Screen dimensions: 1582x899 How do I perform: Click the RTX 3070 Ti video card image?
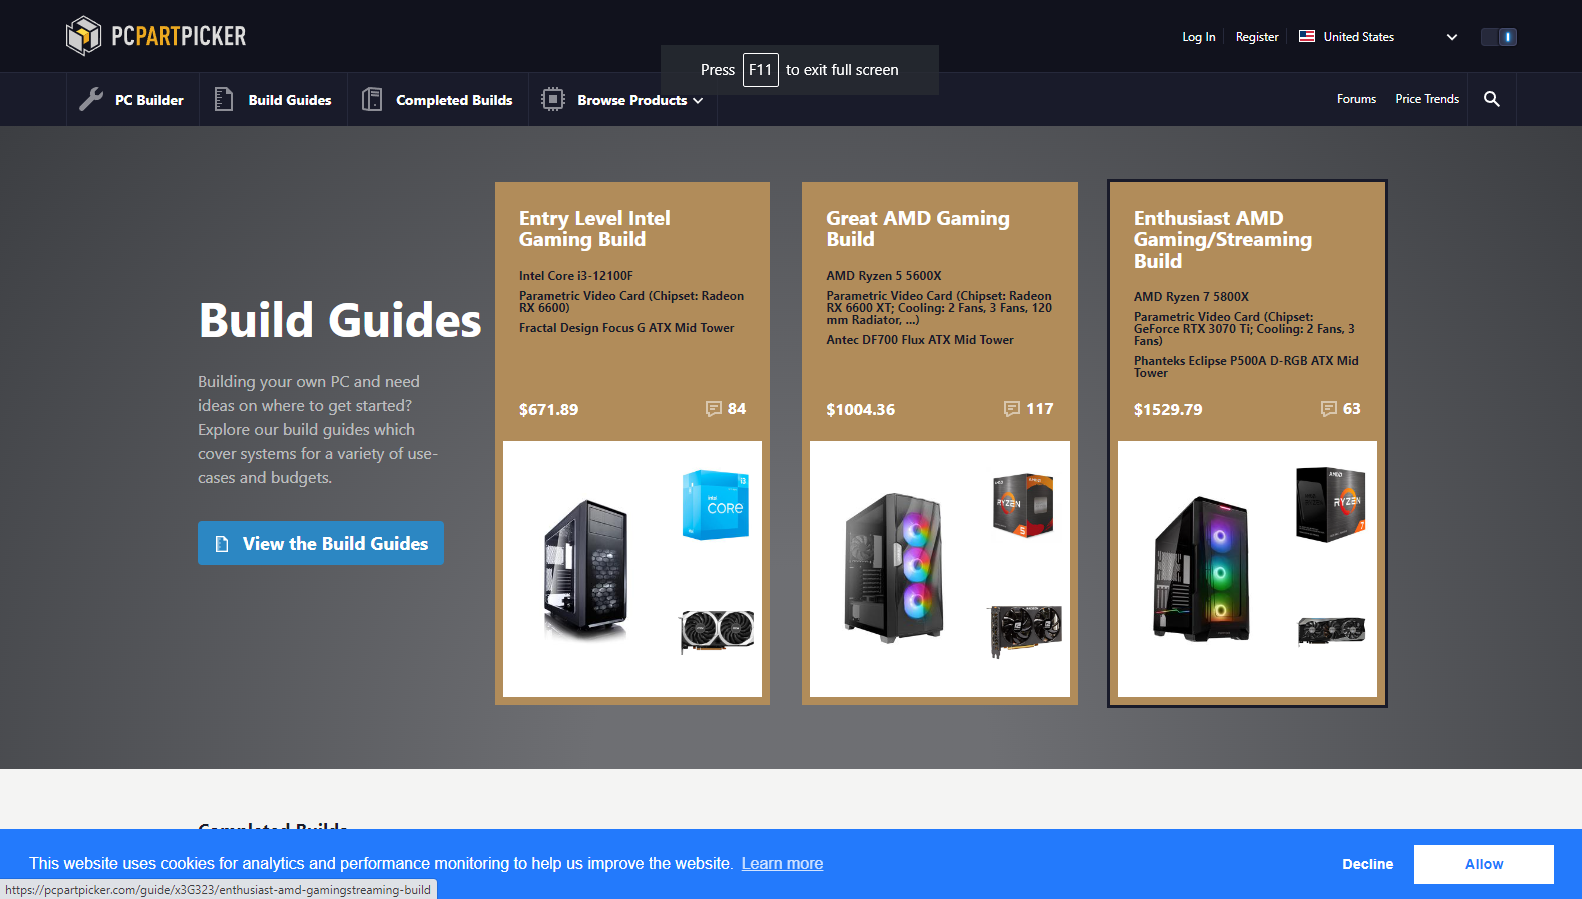click(x=1331, y=631)
